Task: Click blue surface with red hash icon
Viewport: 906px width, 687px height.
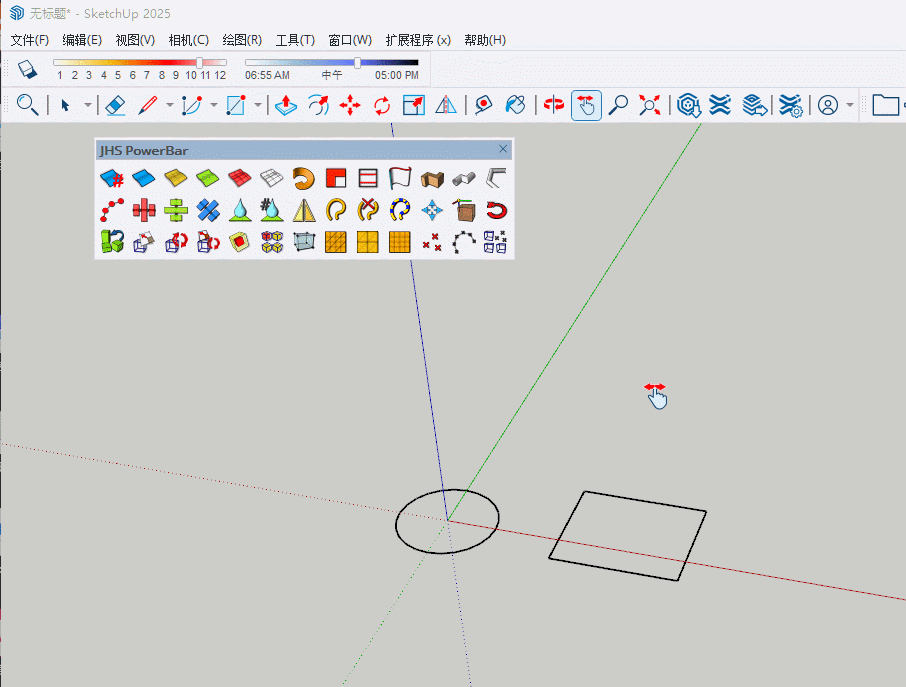Action: click(112, 179)
